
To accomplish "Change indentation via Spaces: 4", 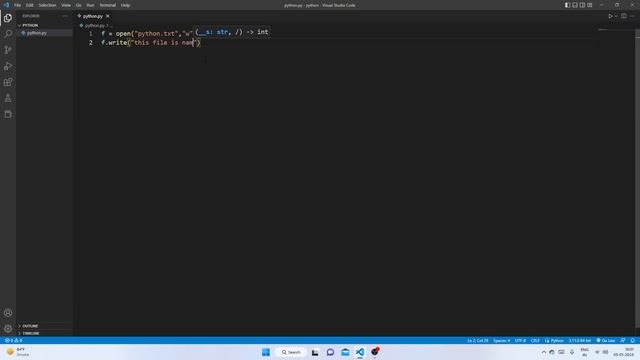I will point(501,340).
